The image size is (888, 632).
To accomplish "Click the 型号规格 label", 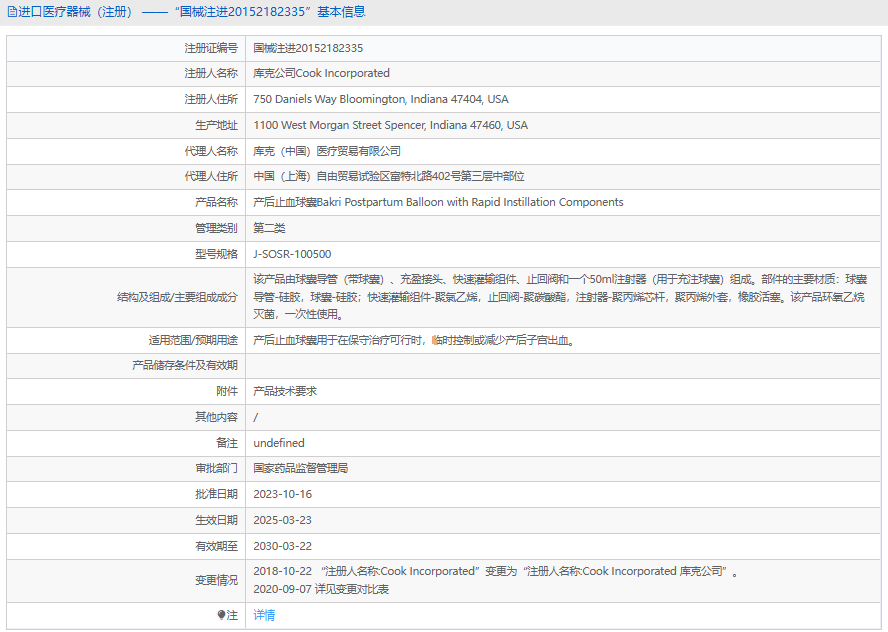I will pos(216,254).
